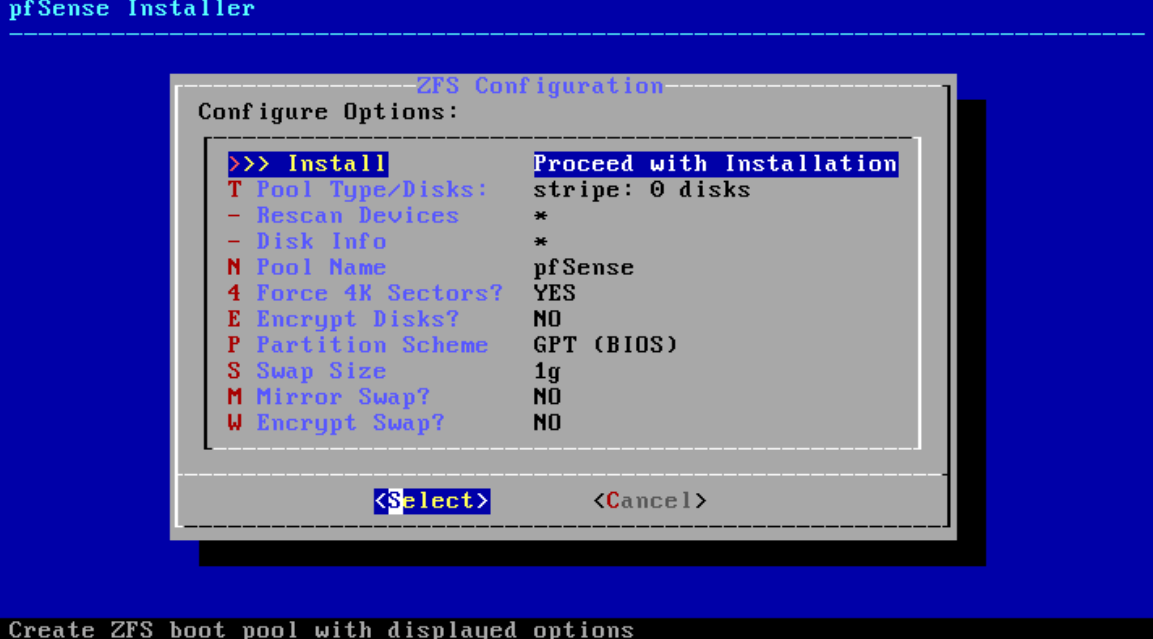Click the 1g swap size value
Image resolution: width=1153 pixels, height=639 pixels.
pos(547,371)
